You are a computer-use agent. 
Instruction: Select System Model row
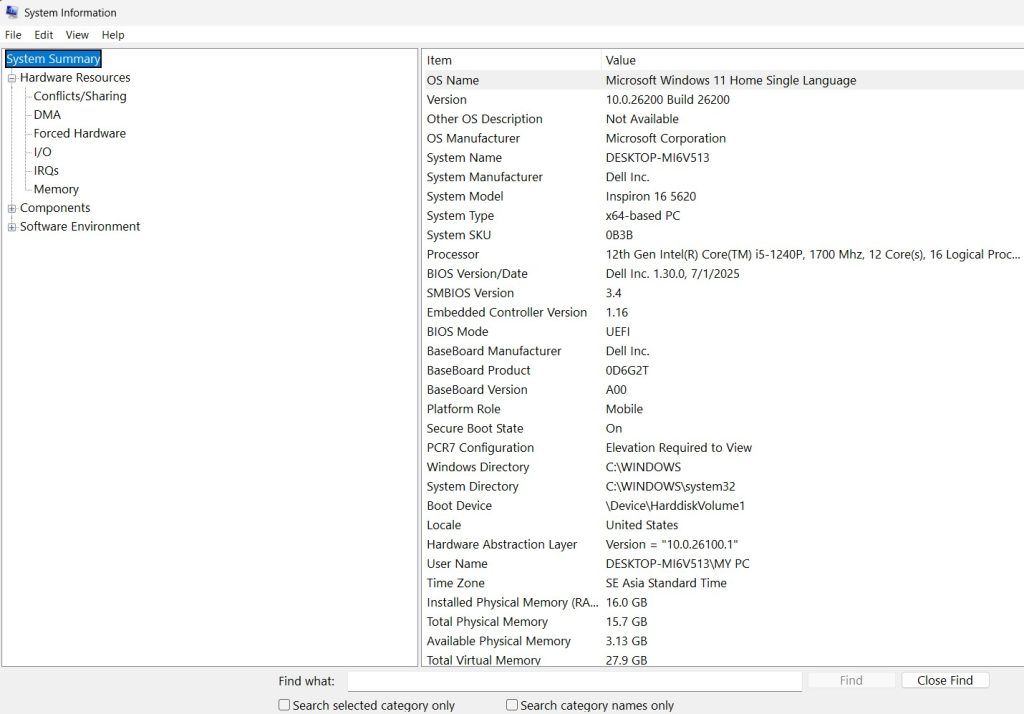click(x=723, y=196)
